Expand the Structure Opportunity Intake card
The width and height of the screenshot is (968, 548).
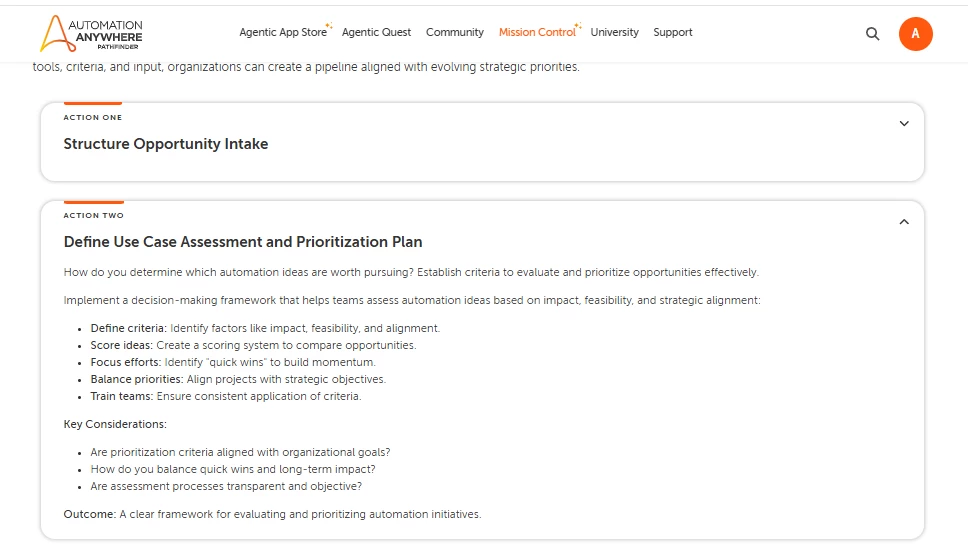point(482,142)
